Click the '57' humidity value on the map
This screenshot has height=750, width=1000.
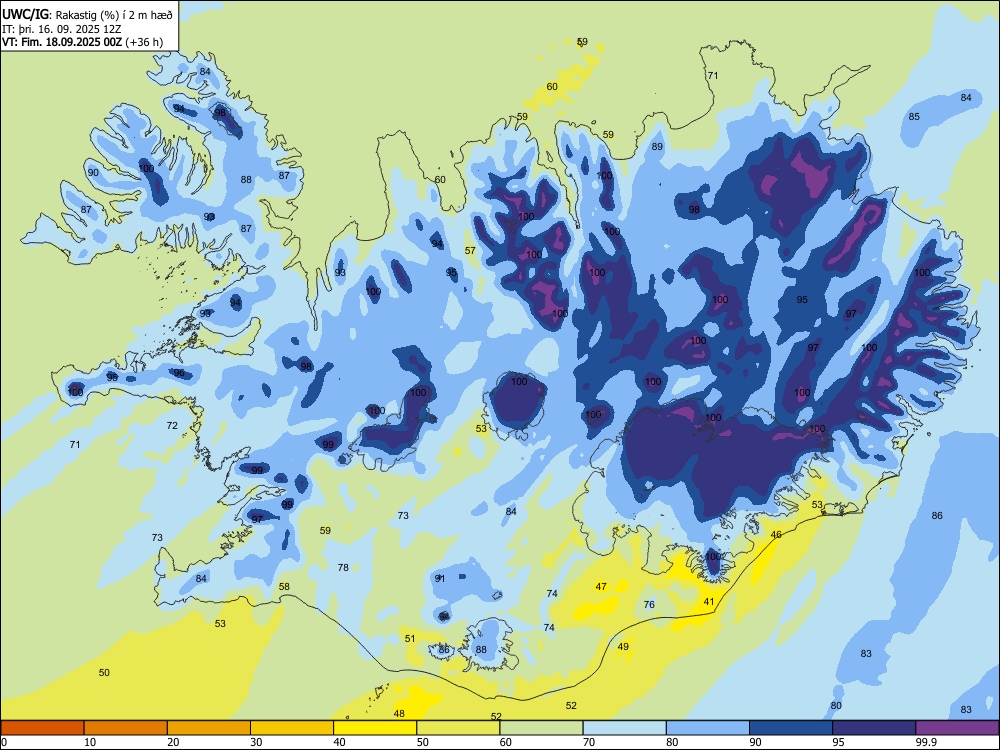pos(470,251)
